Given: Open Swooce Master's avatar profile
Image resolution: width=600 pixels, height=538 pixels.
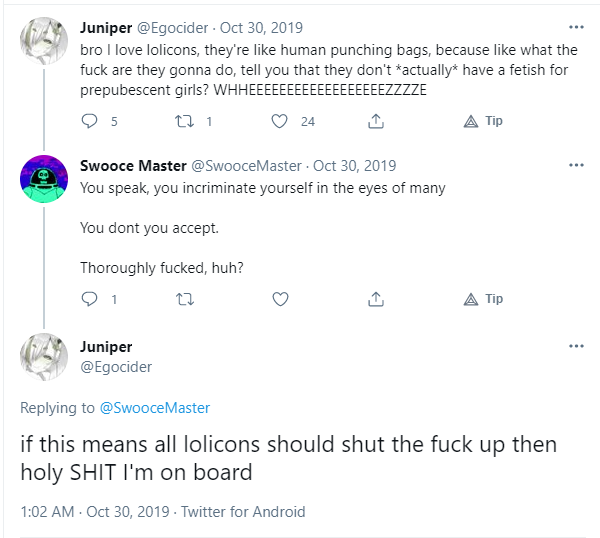Looking at the screenshot, I should [44, 179].
